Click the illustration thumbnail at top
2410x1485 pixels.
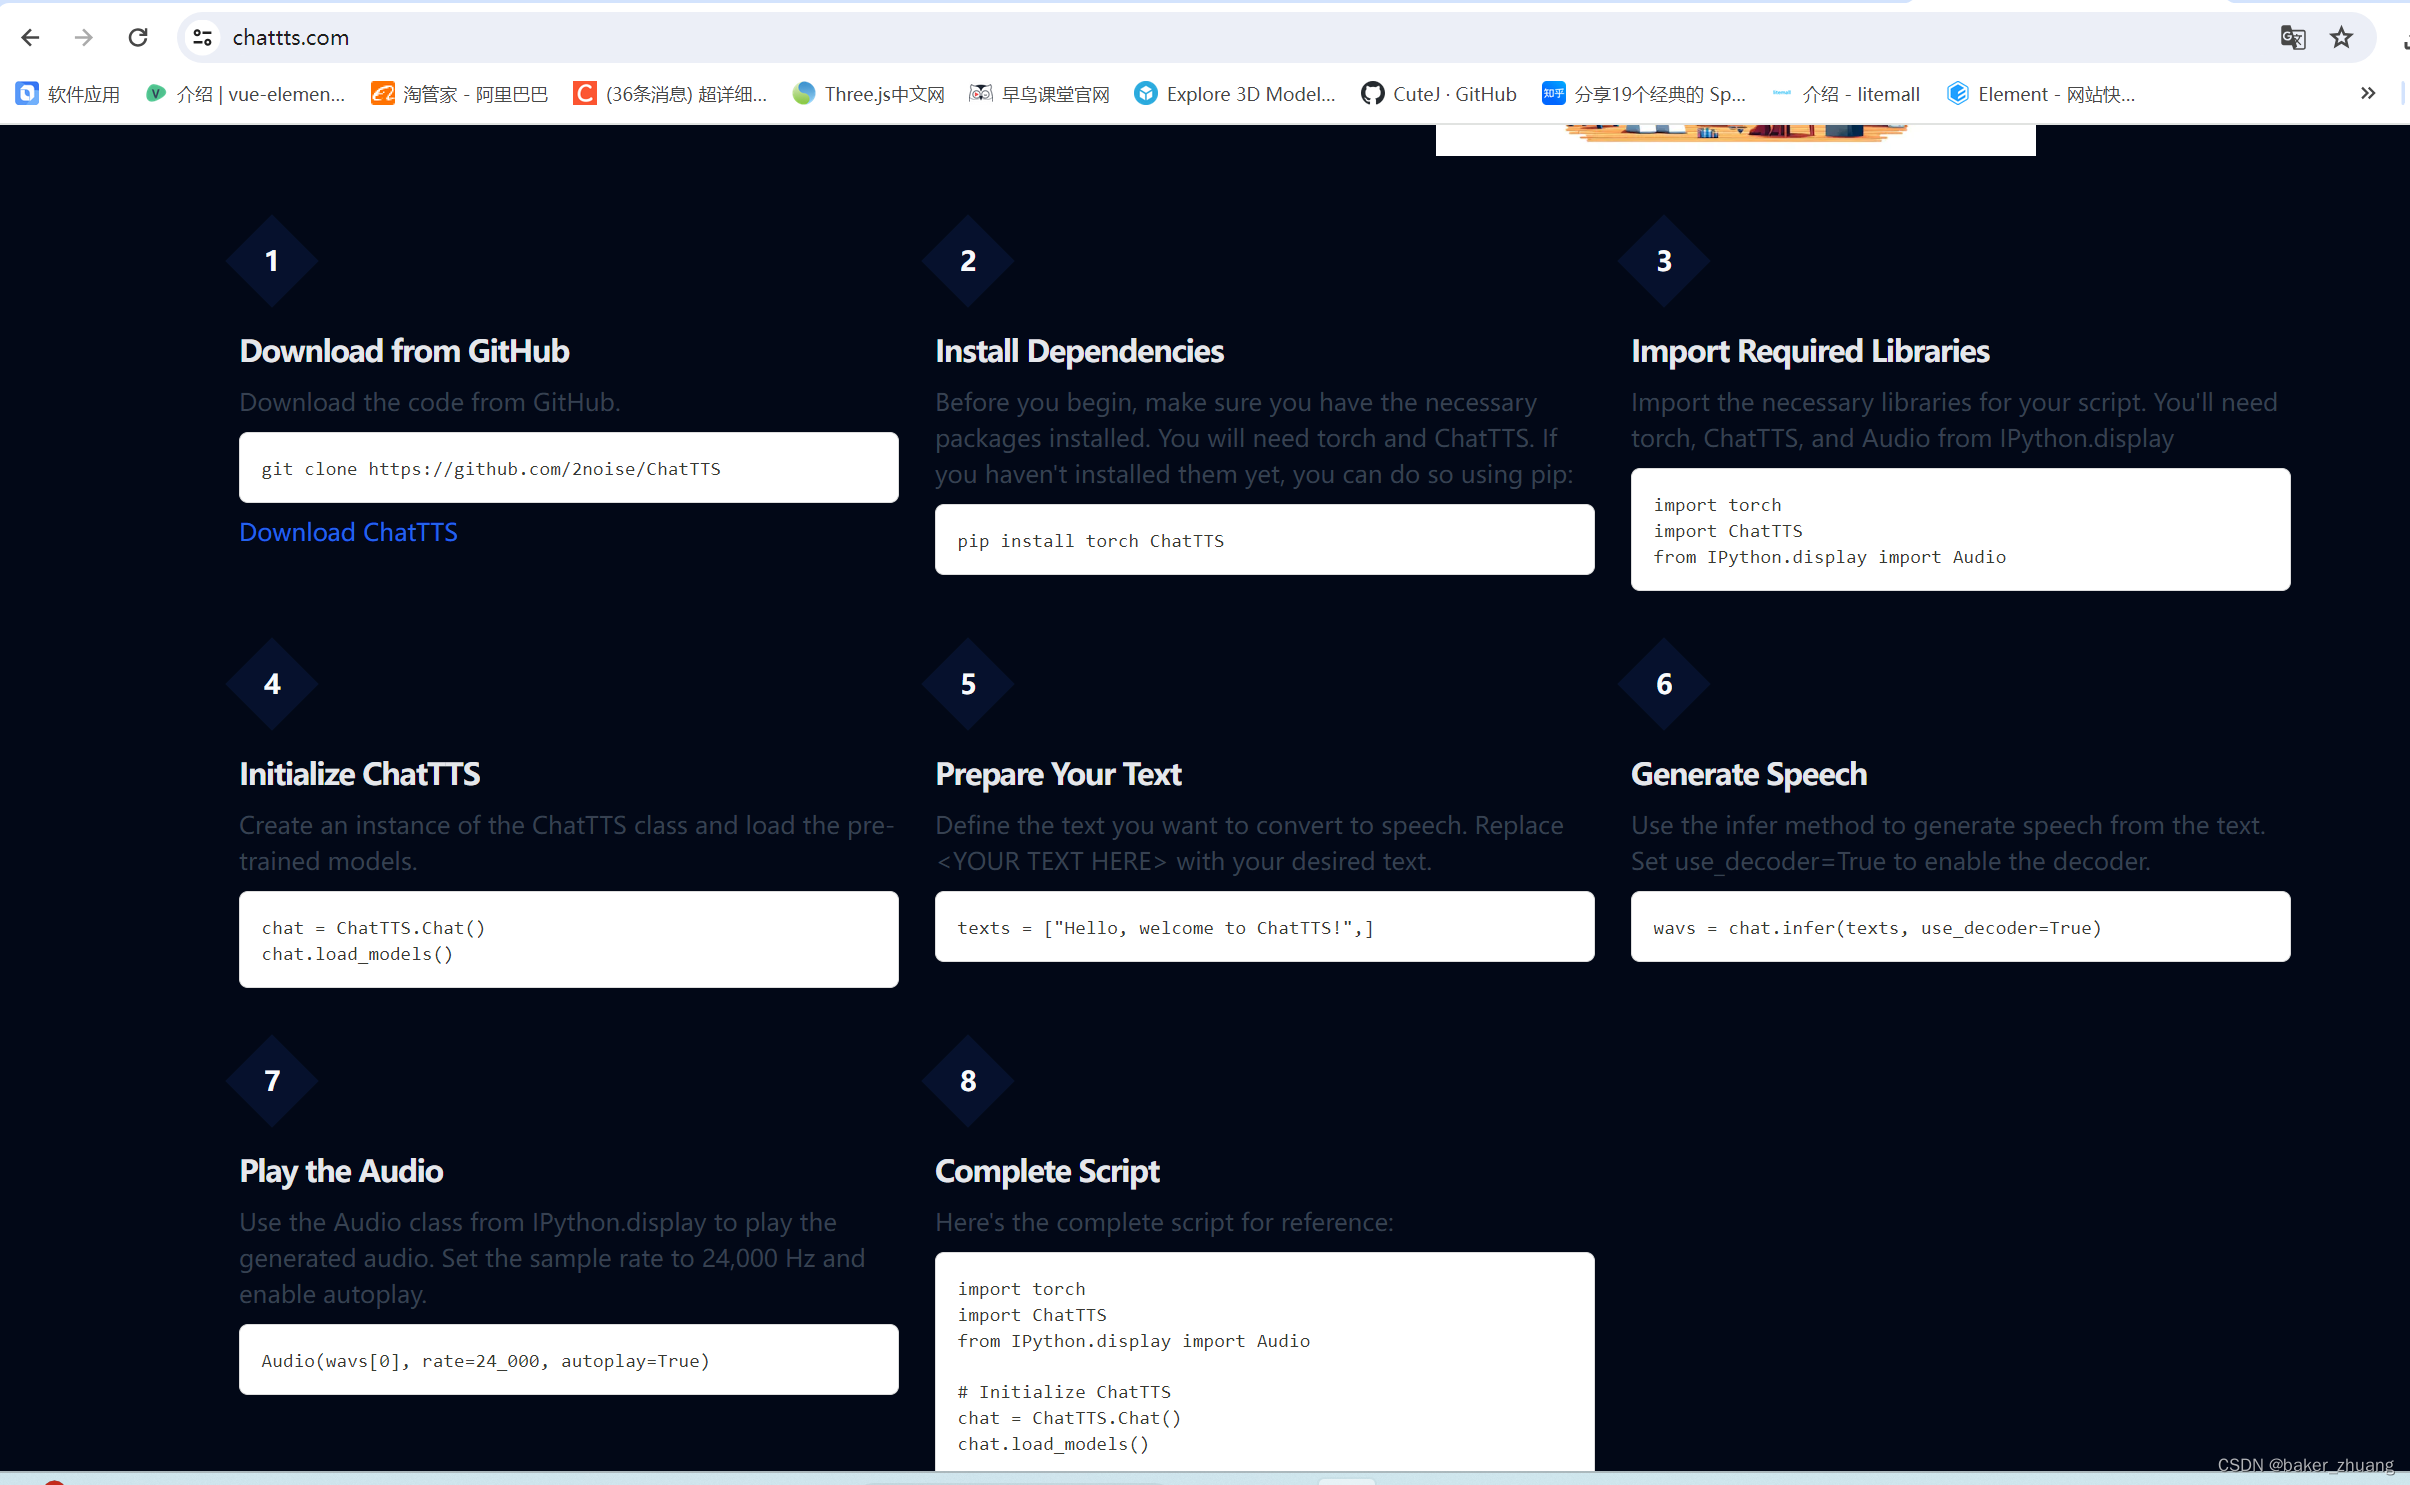tap(1735, 138)
